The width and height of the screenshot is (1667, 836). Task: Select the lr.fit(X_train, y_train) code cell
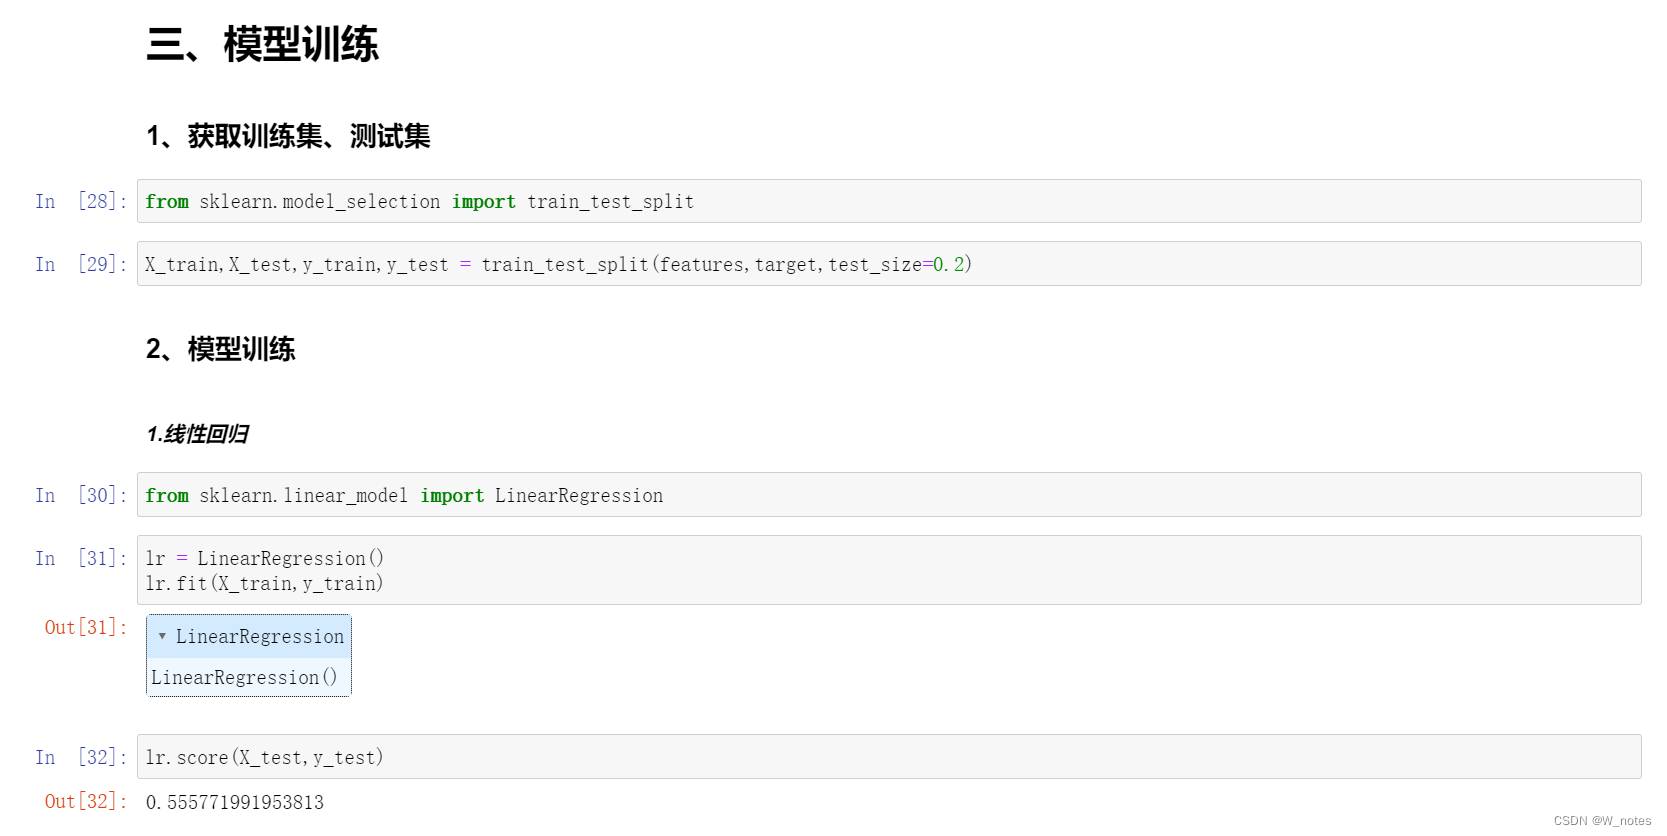coord(889,570)
